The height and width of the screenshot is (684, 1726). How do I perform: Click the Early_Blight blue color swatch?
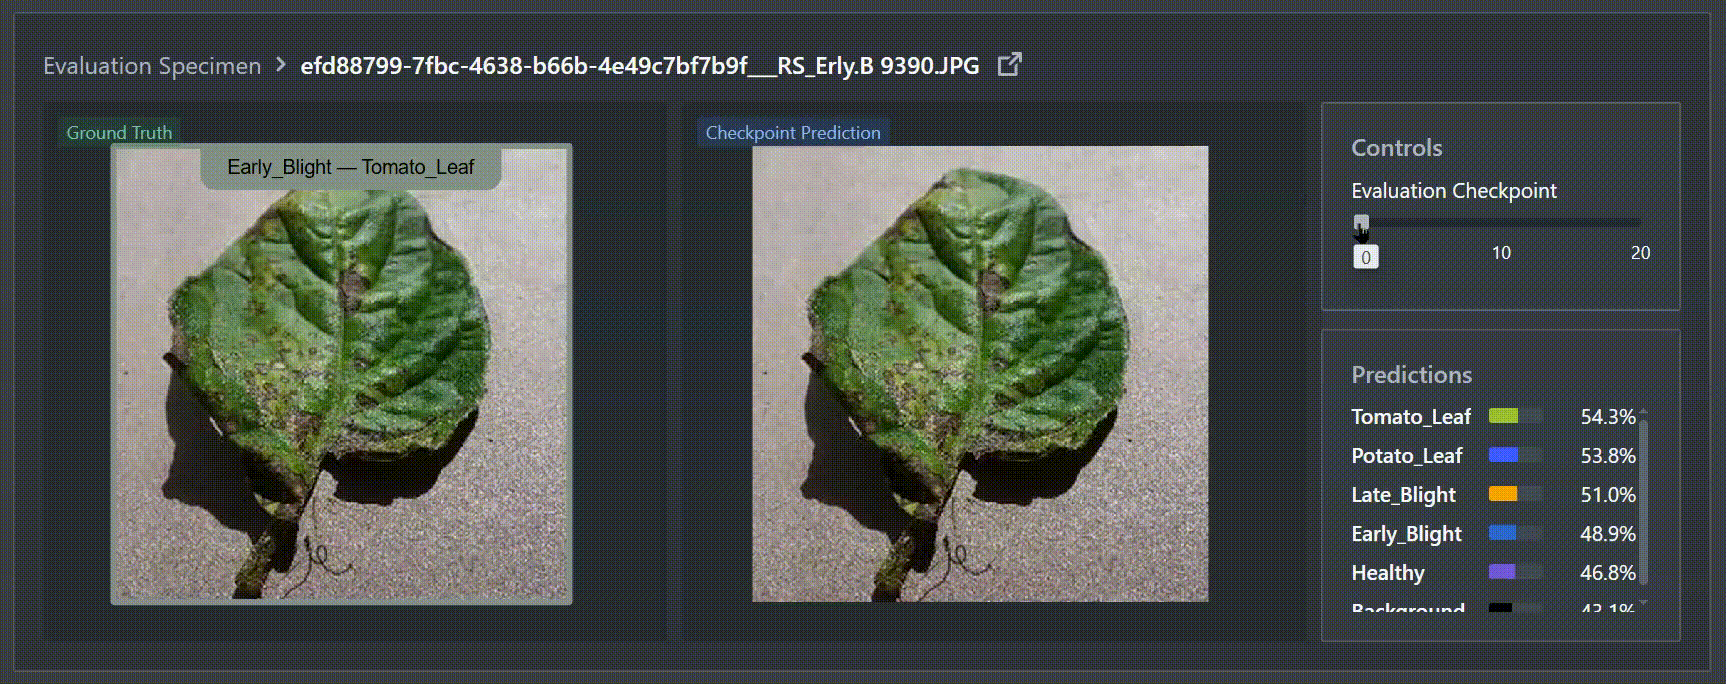point(1502,533)
